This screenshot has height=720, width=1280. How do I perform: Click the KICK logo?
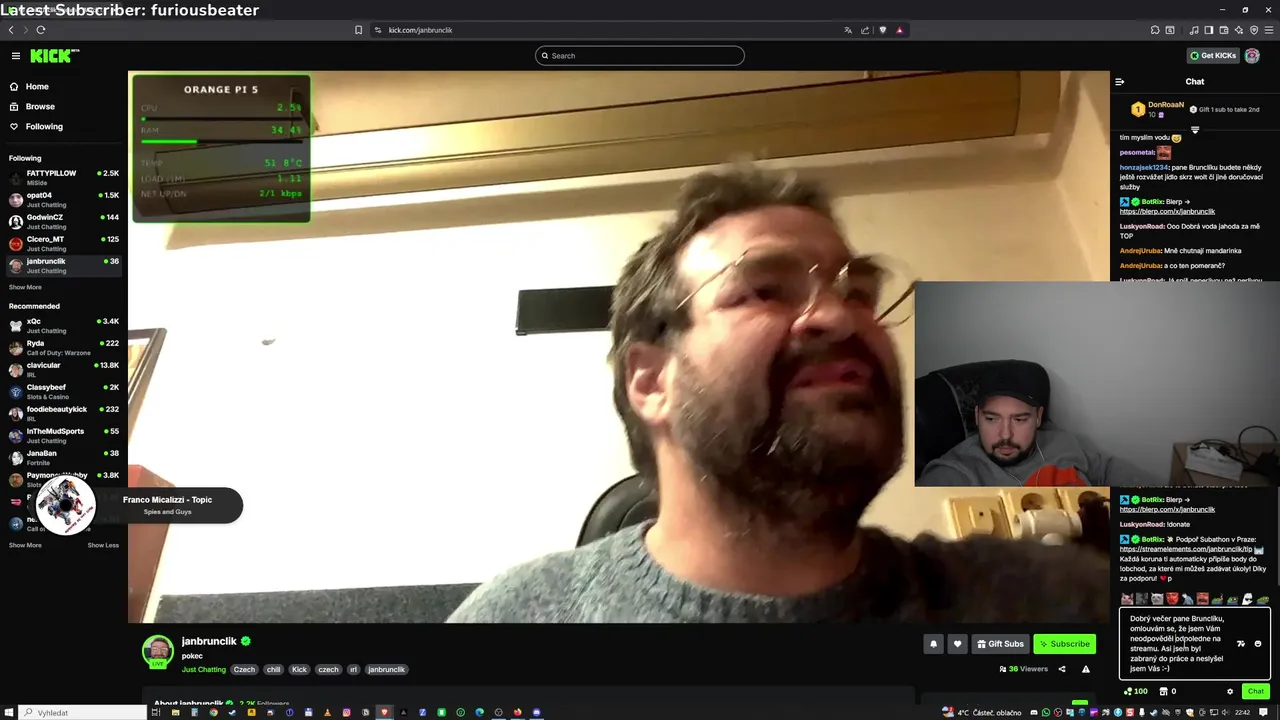coord(53,56)
